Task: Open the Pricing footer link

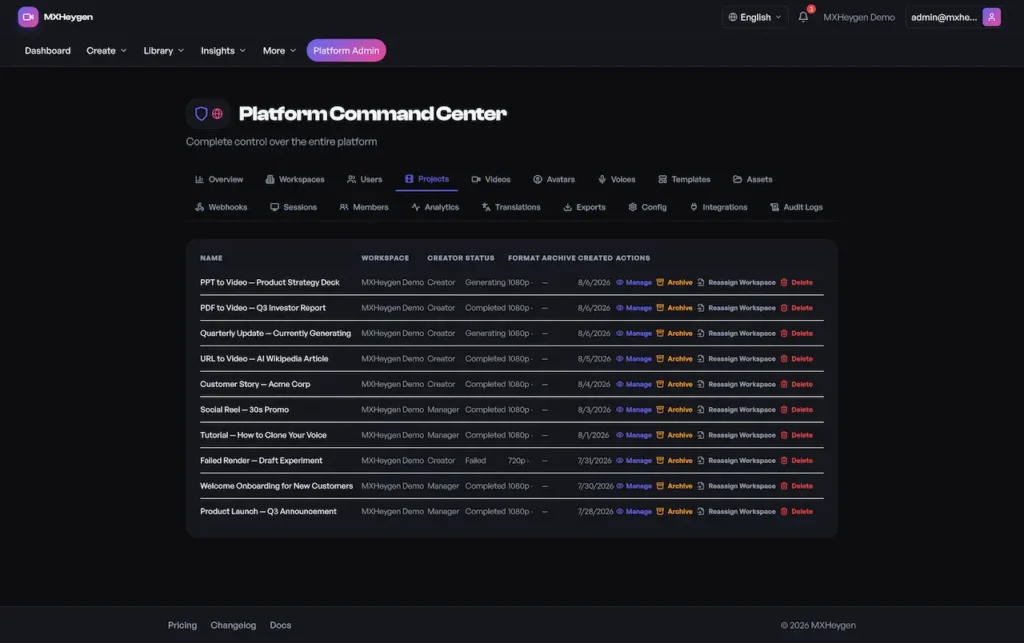Action: [x=182, y=625]
